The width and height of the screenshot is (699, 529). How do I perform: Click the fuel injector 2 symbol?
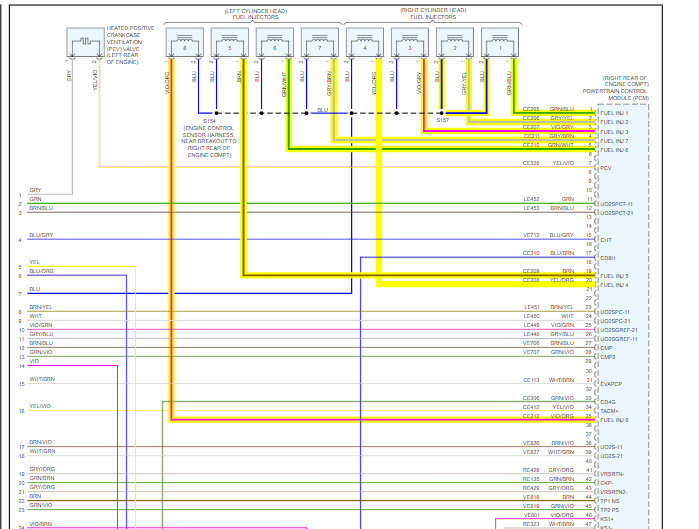(x=455, y=42)
